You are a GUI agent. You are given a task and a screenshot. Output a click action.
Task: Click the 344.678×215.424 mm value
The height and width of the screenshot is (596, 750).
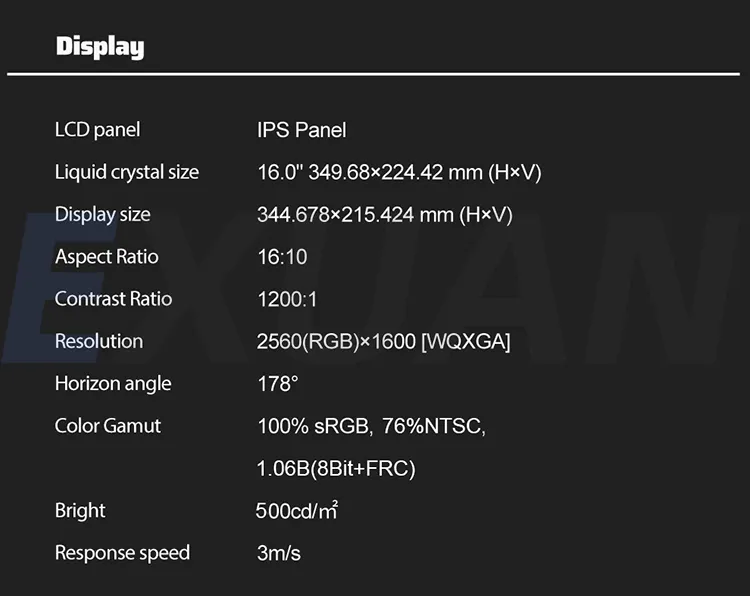pos(385,215)
